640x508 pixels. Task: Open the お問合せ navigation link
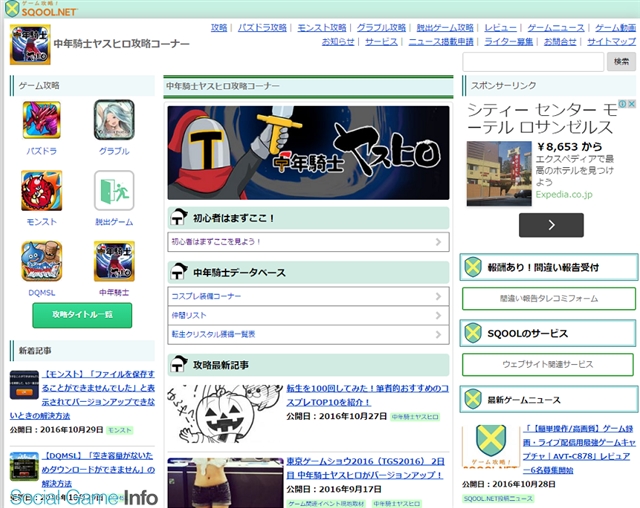coord(560,42)
